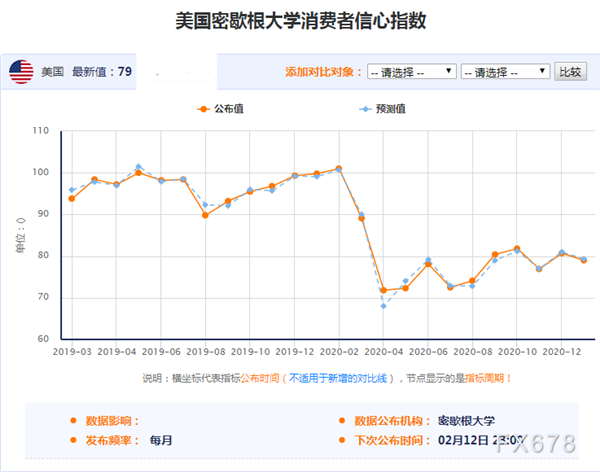Click the last orange data point near 2020-12
The height and width of the screenshot is (472, 600).
tap(584, 260)
